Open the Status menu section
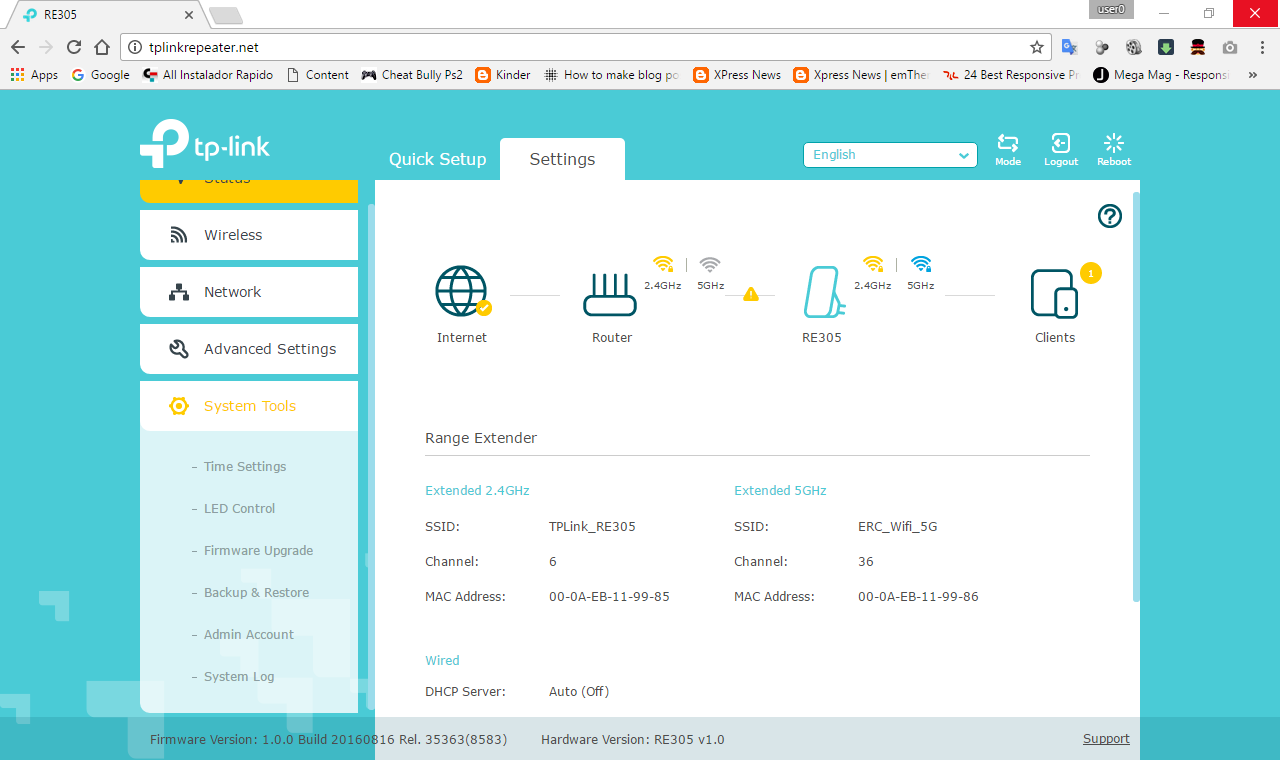The image size is (1280, 760). [249, 190]
